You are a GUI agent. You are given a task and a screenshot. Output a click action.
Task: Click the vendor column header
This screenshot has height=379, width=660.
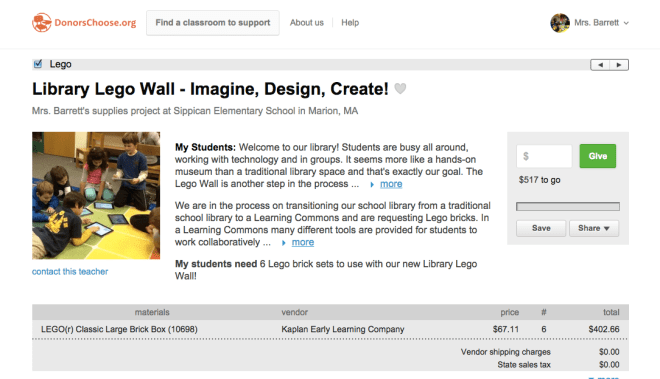[x=295, y=312]
